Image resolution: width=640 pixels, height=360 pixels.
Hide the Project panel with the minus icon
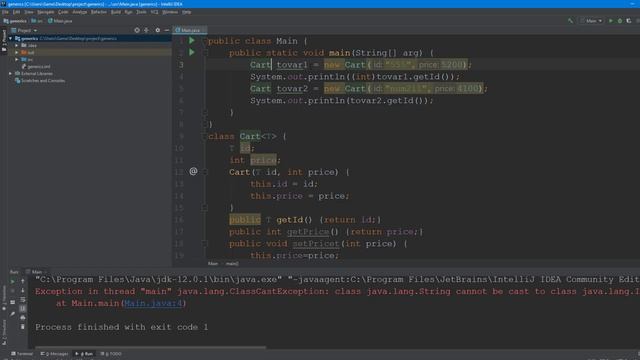tap(167, 30)
